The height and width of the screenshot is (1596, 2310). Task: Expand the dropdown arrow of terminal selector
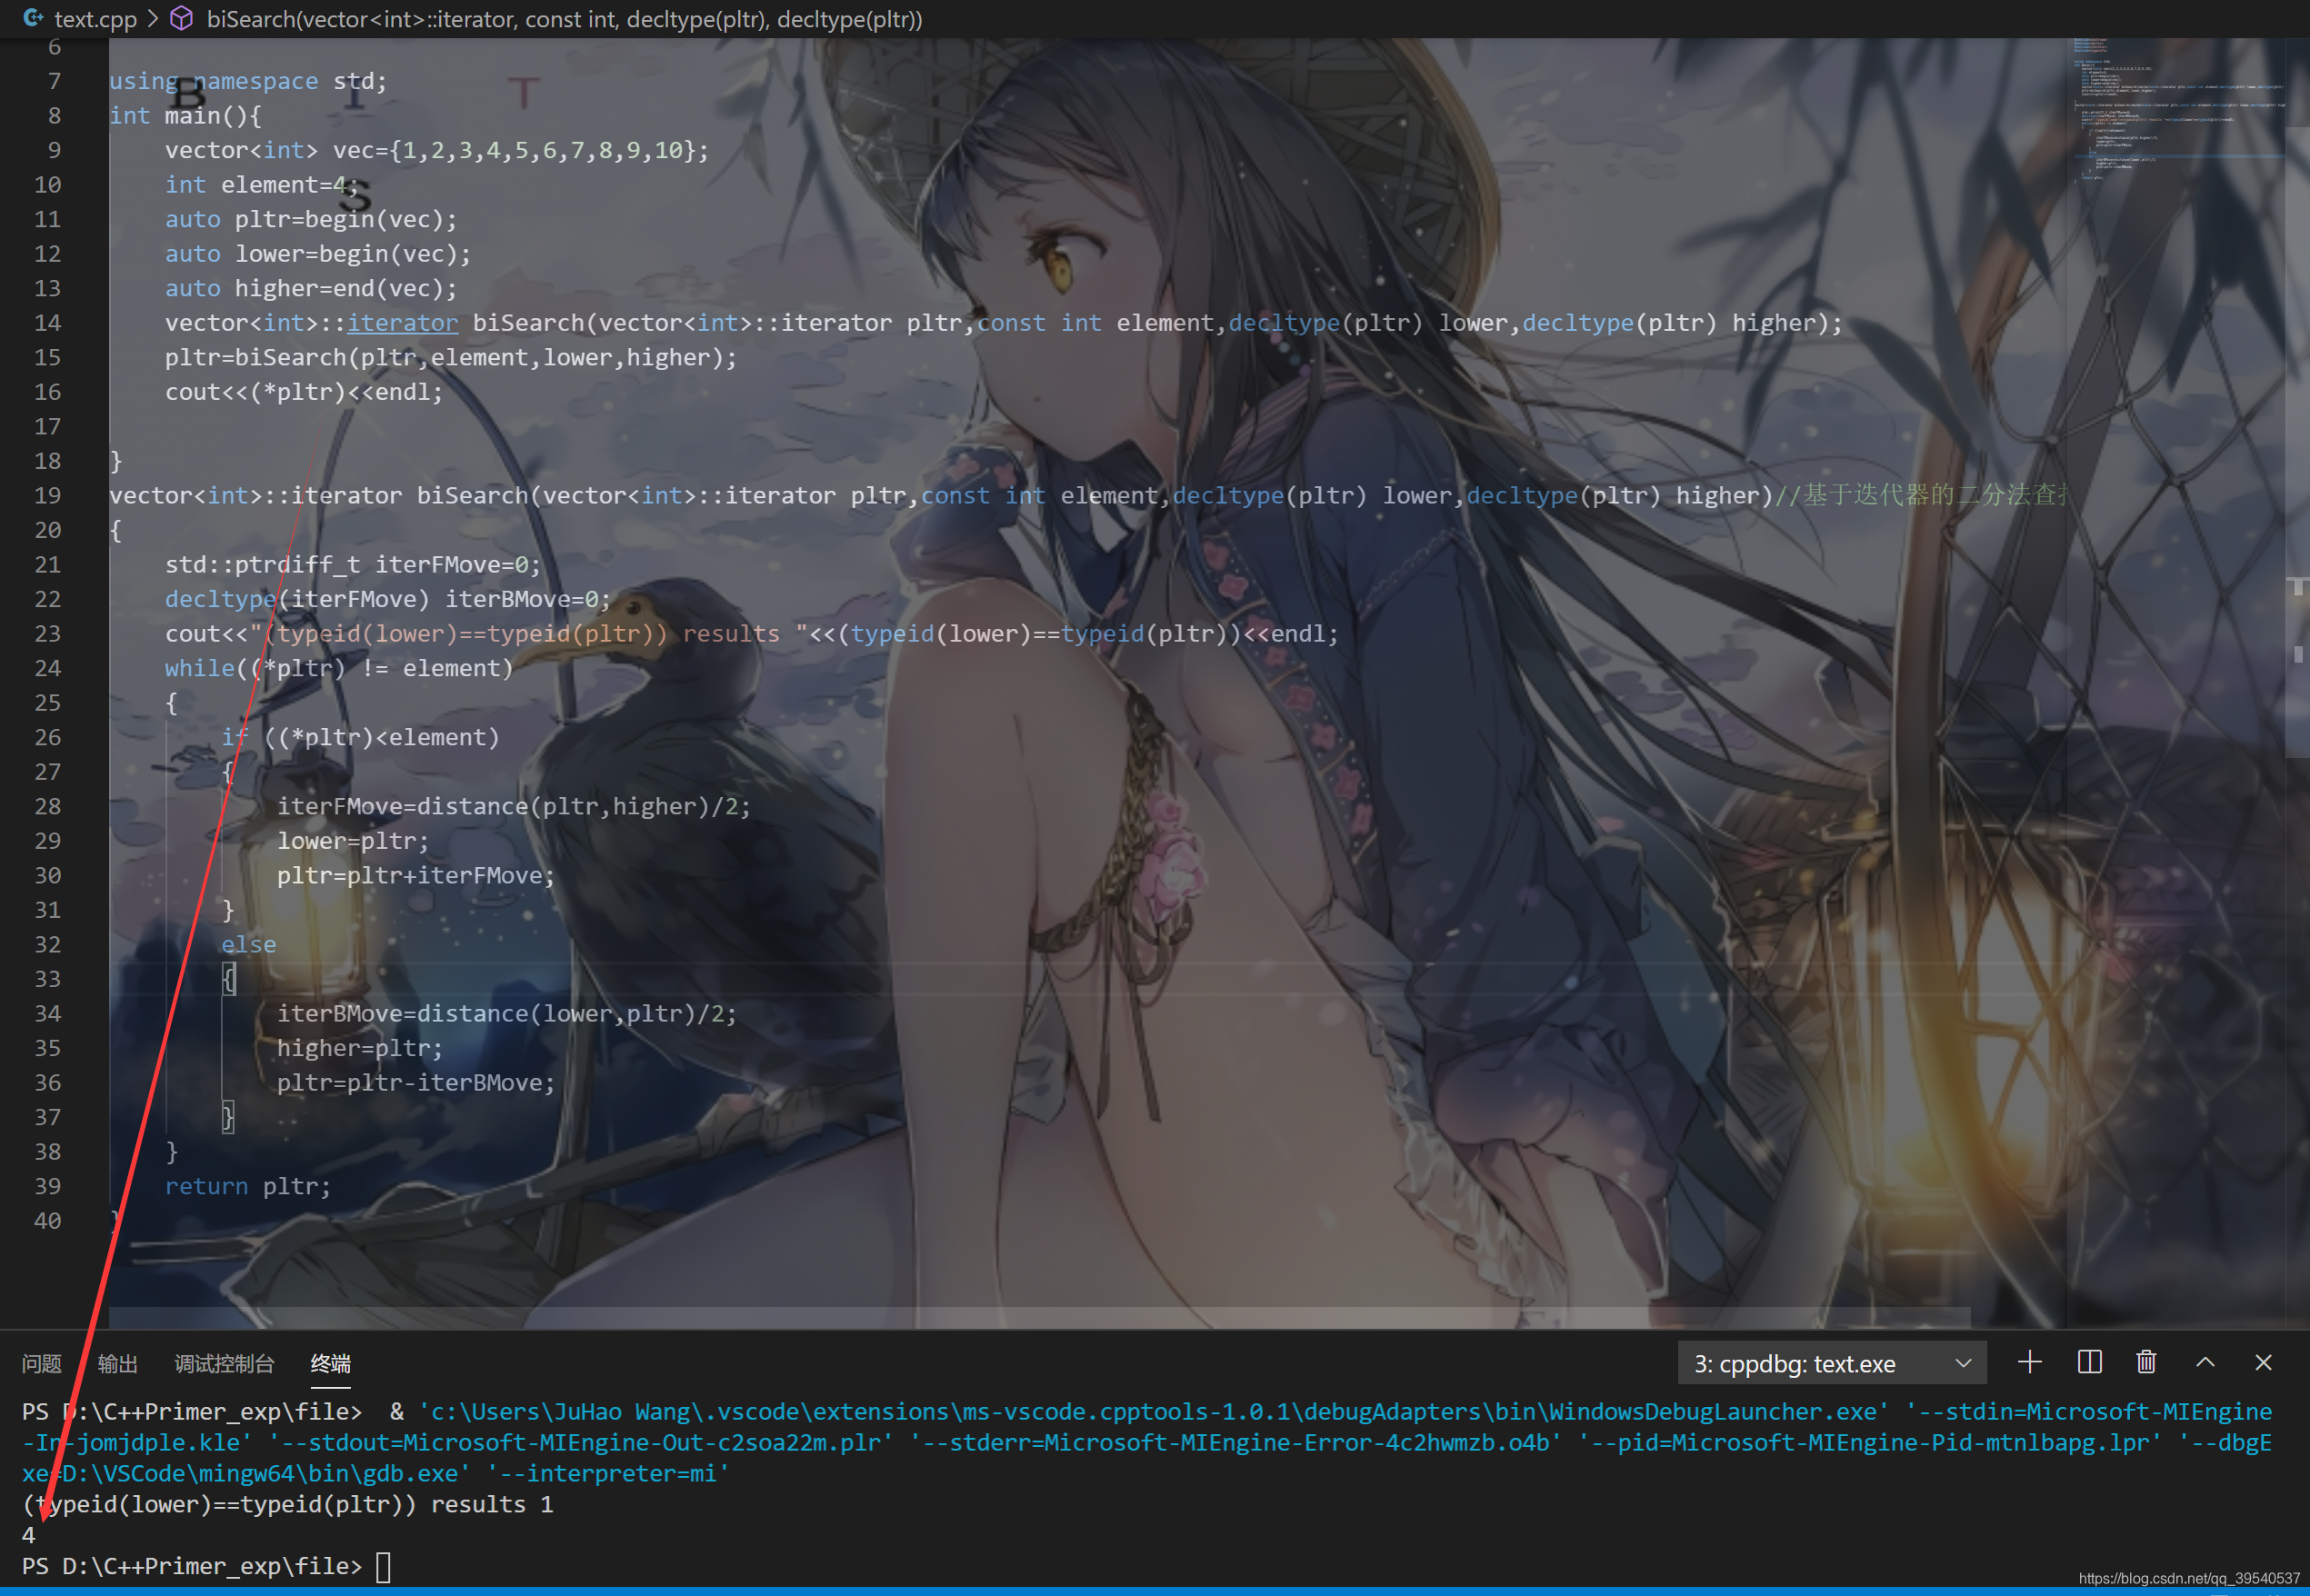[1963, 1364]
